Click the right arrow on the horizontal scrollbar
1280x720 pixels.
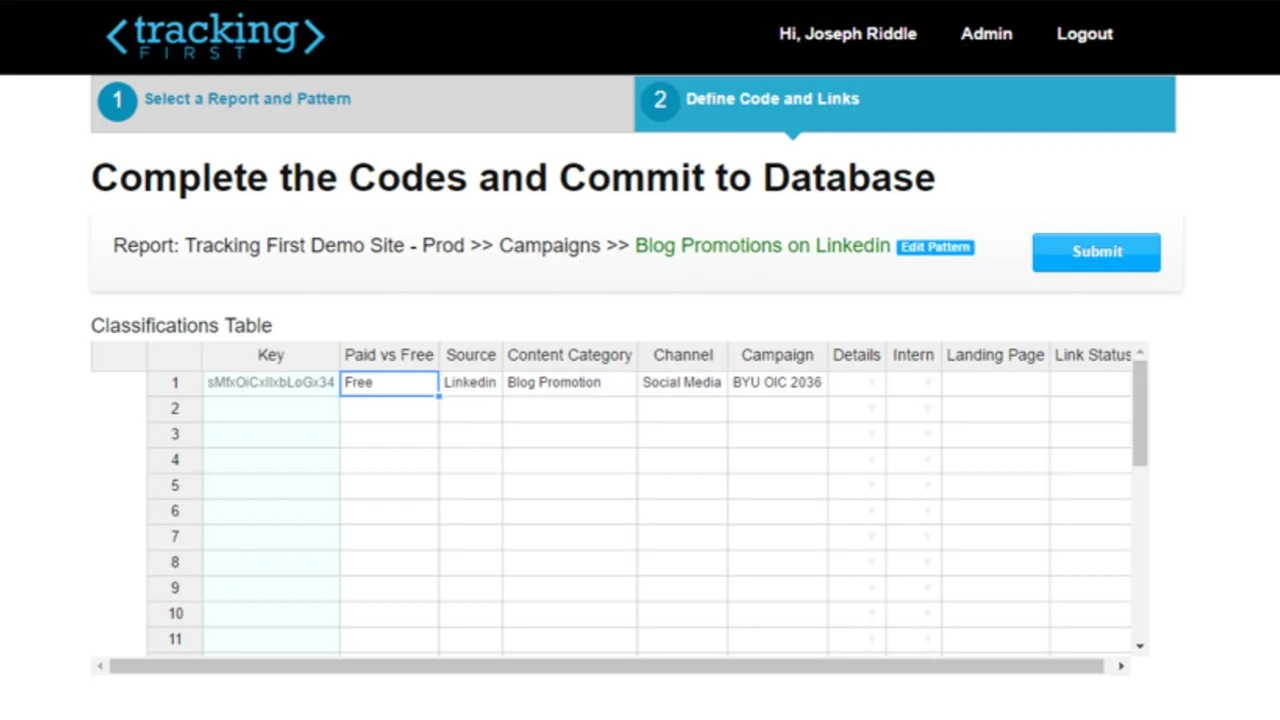1120,665
